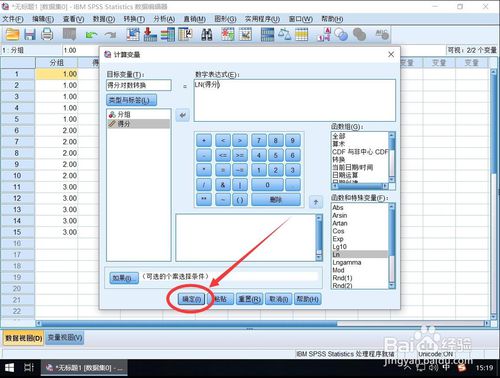Viewport: 500px width, 378px height.
Task: Click the Save floppy disk icon
Action: (30, 34)
